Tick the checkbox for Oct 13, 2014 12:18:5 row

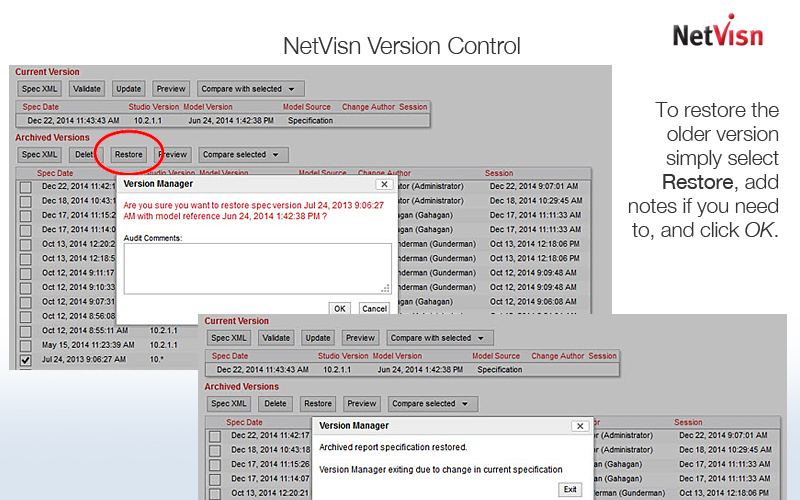(x=26, y=259)
